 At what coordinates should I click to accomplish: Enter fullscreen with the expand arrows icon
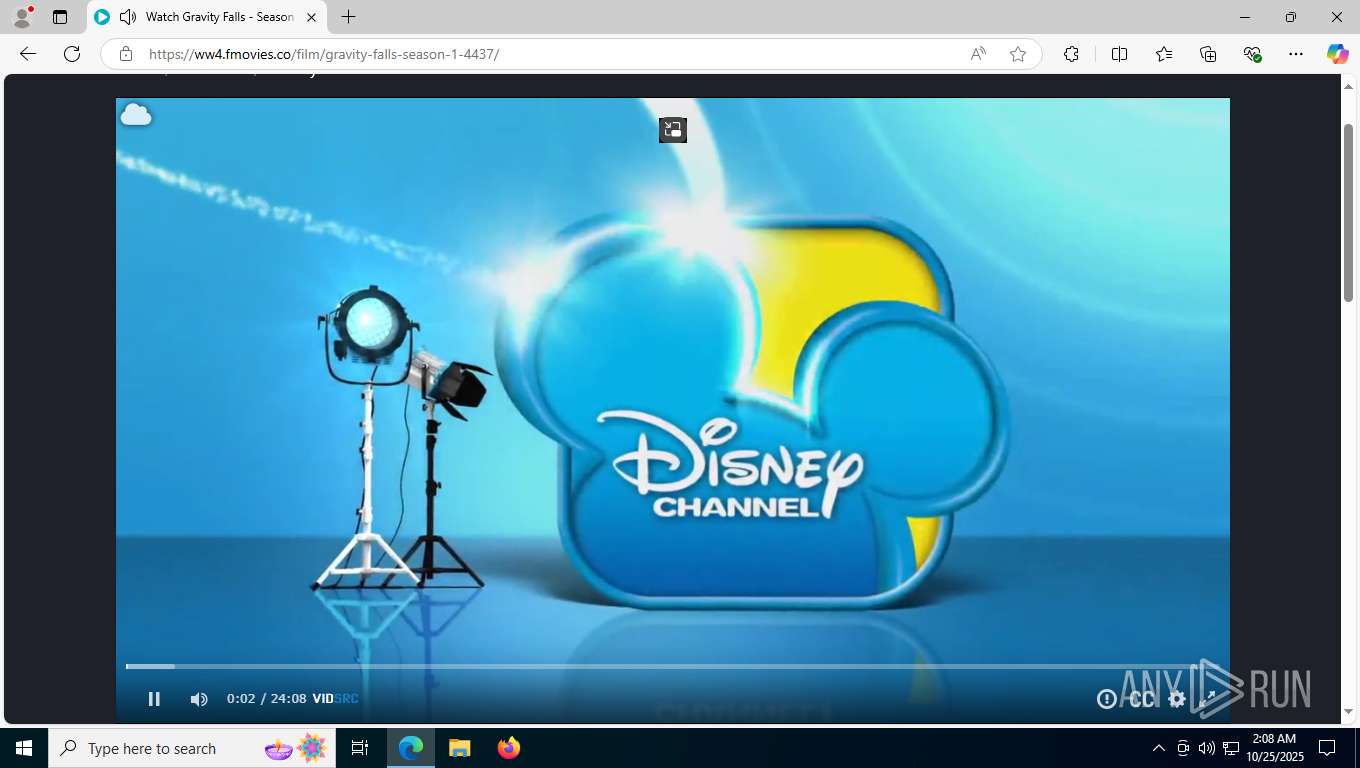click(1209, 698)
